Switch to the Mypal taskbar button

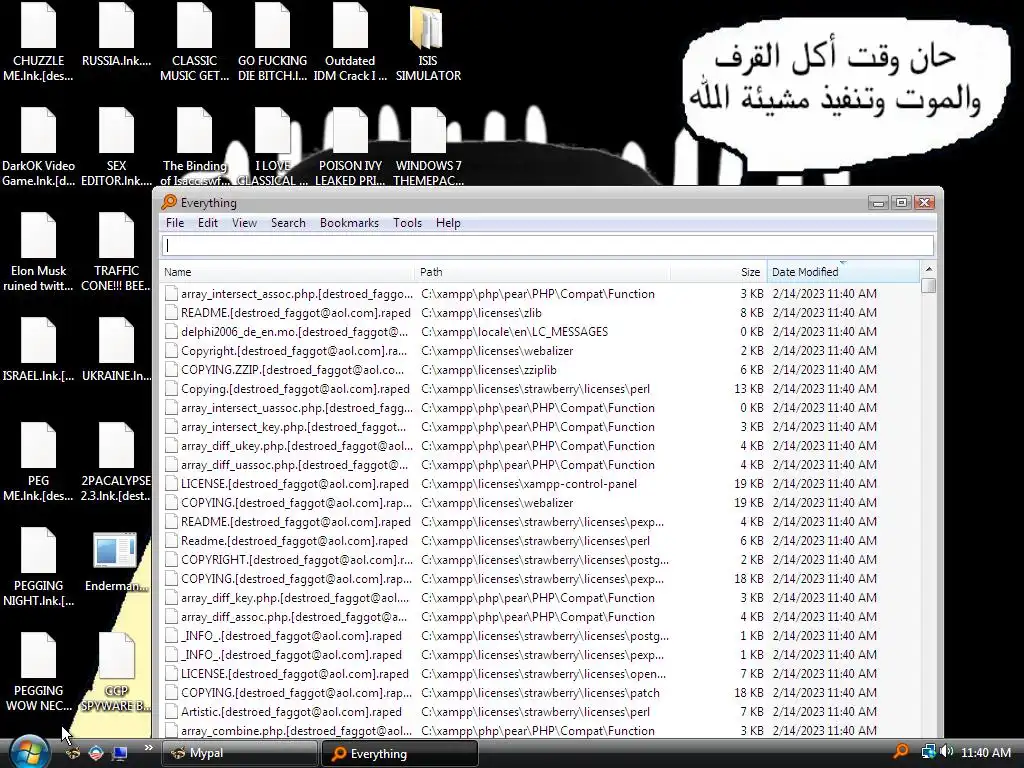[239, 753]
